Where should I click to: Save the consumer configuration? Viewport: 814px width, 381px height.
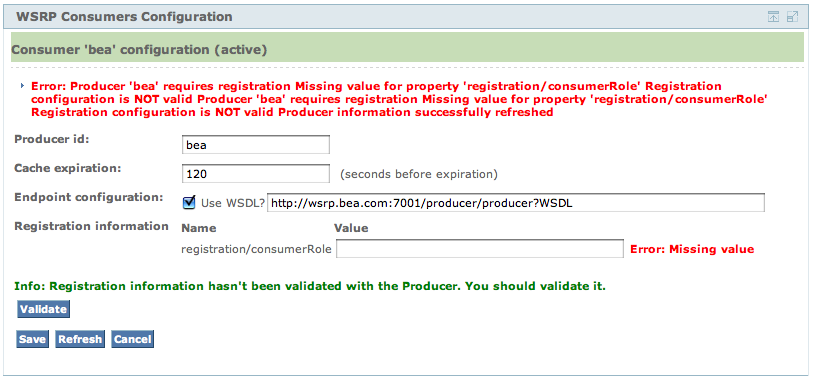click(33, 339)
